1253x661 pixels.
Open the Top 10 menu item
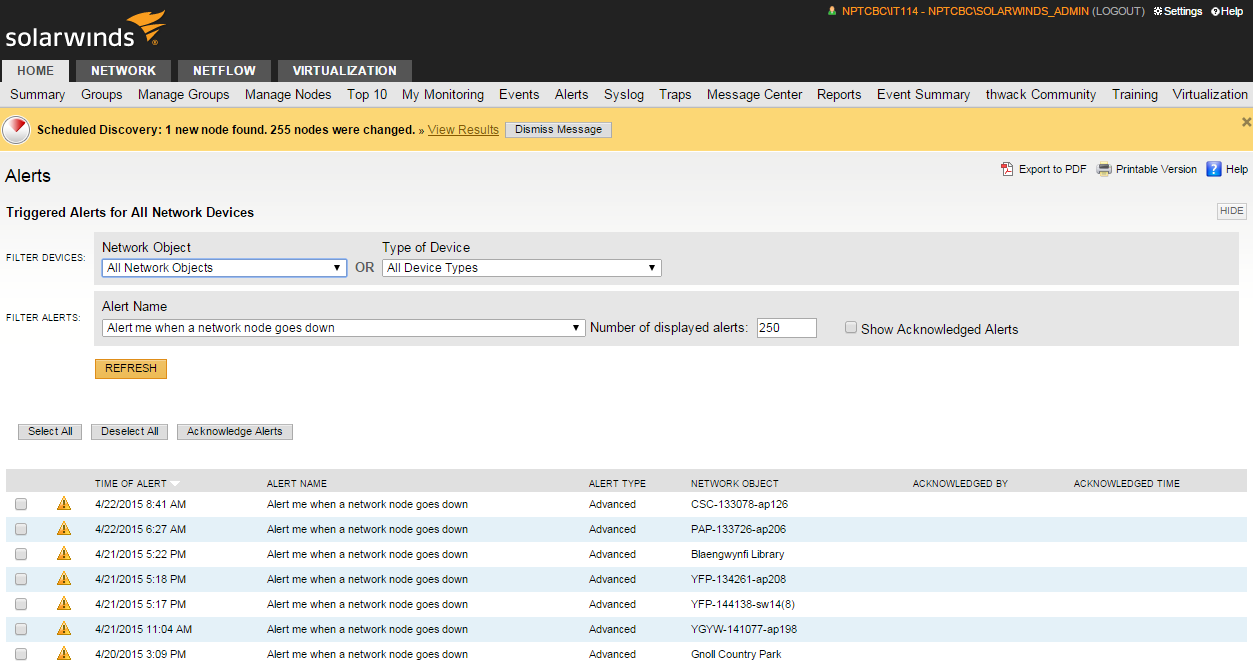(367, 94)
